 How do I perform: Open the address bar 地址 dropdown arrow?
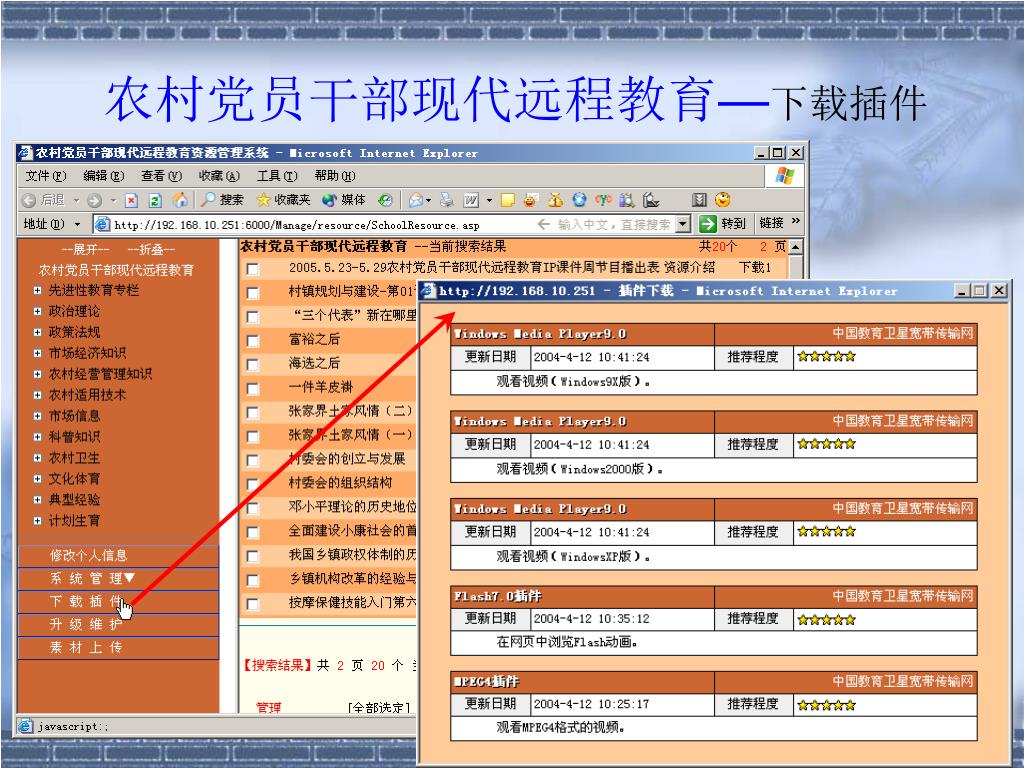pyautogui.click(x=77, y=224)
